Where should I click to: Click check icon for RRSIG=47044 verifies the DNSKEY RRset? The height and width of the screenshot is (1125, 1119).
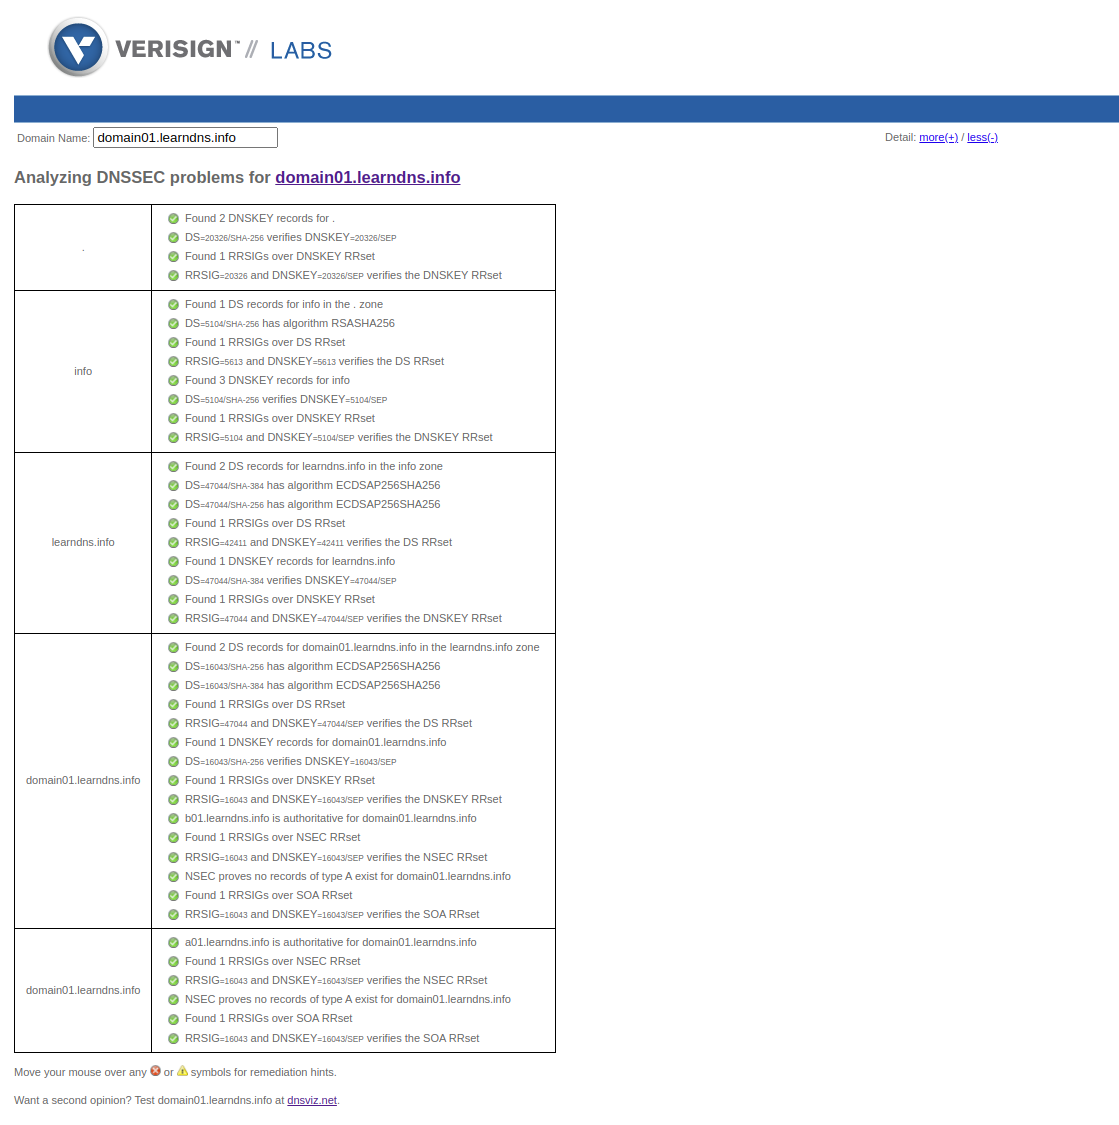pyautogui.click(x=174, y=618)
